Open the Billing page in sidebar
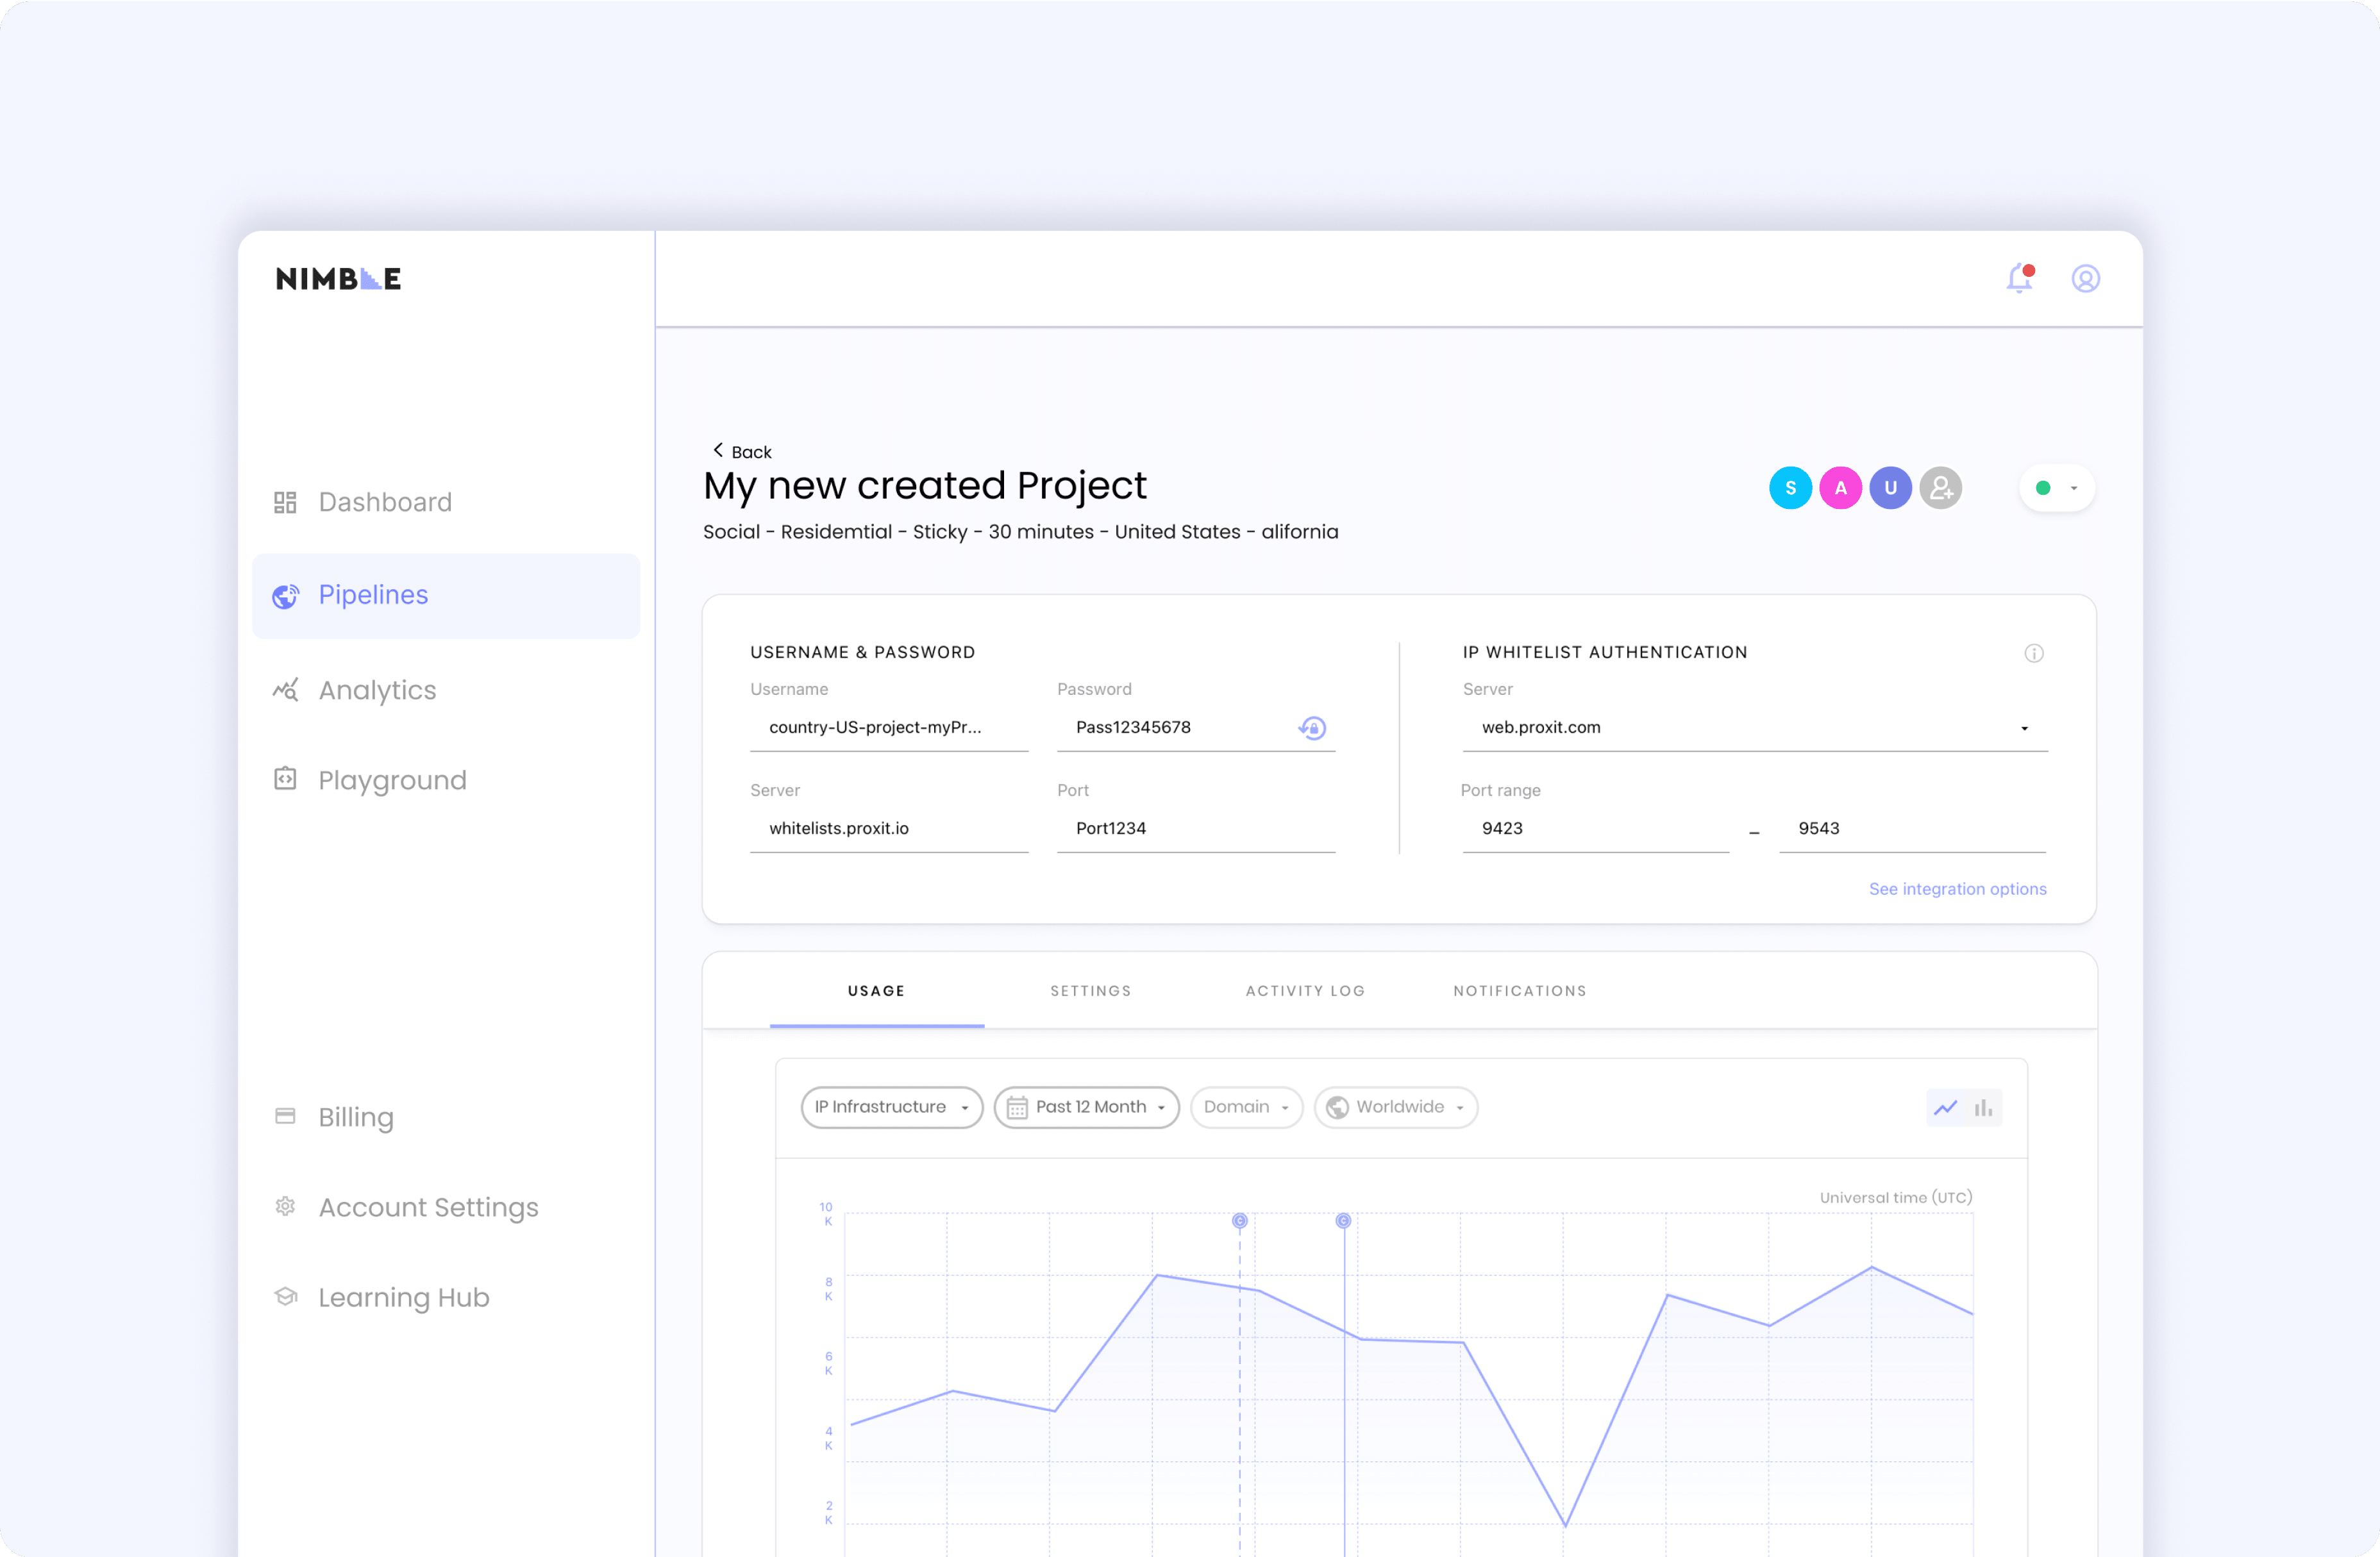 355,1117
